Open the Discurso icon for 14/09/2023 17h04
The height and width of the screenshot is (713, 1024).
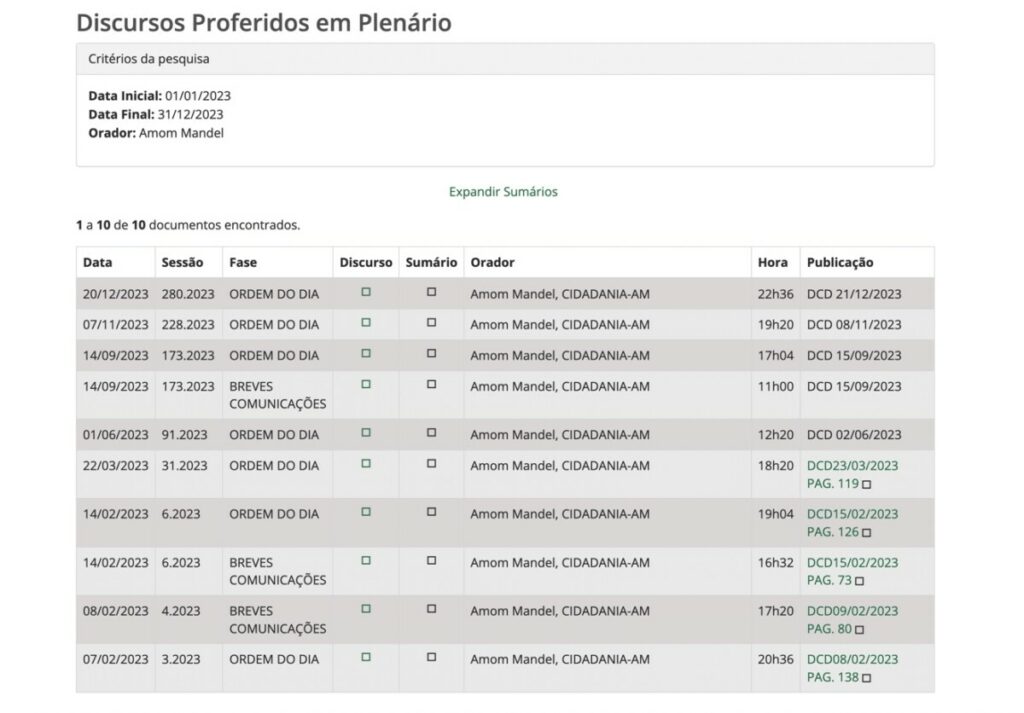pyautogui.click(x=366, y=354)
